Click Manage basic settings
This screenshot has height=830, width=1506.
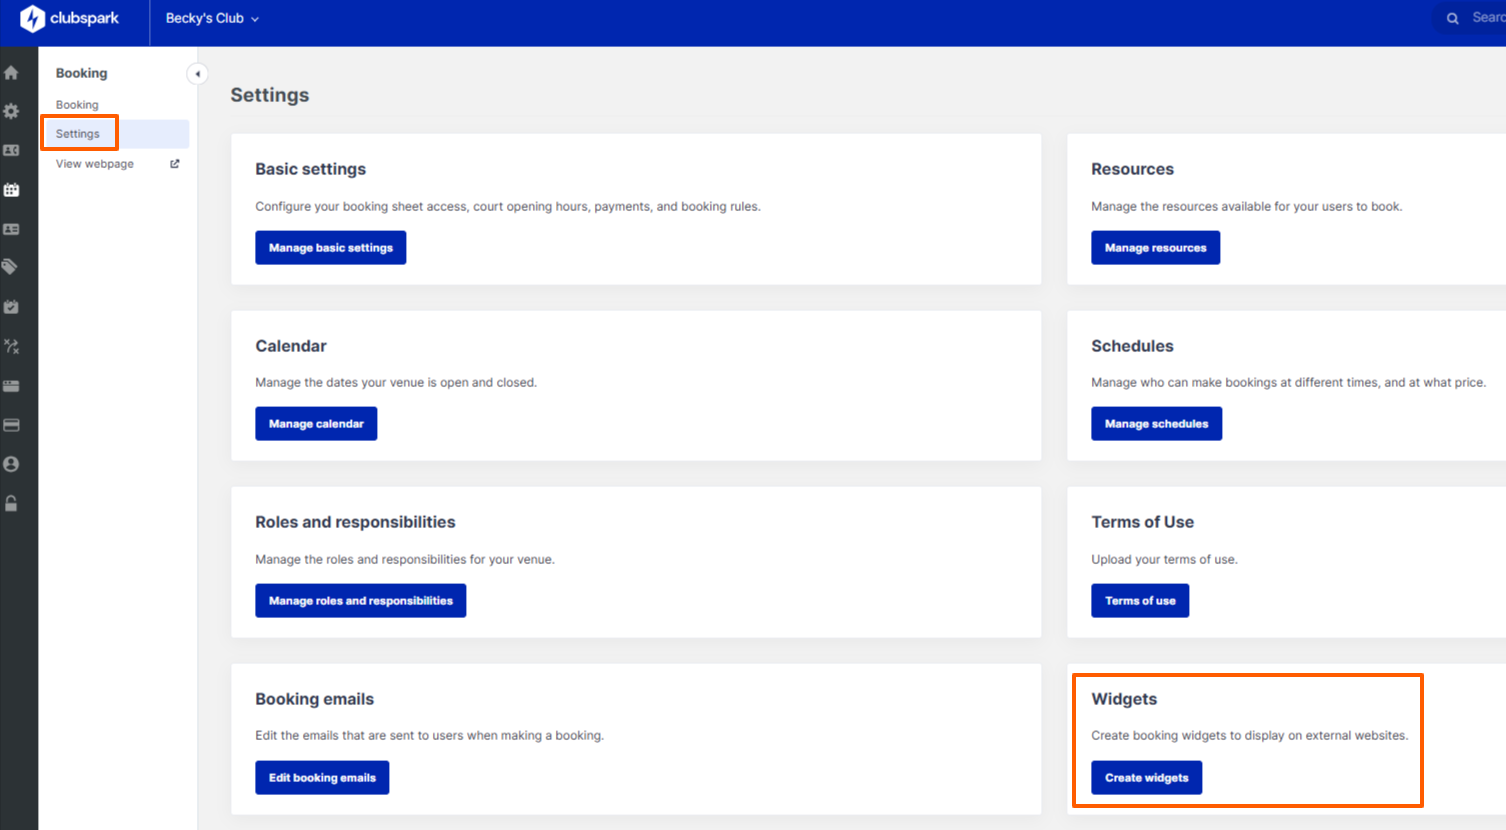coord(330,247)
